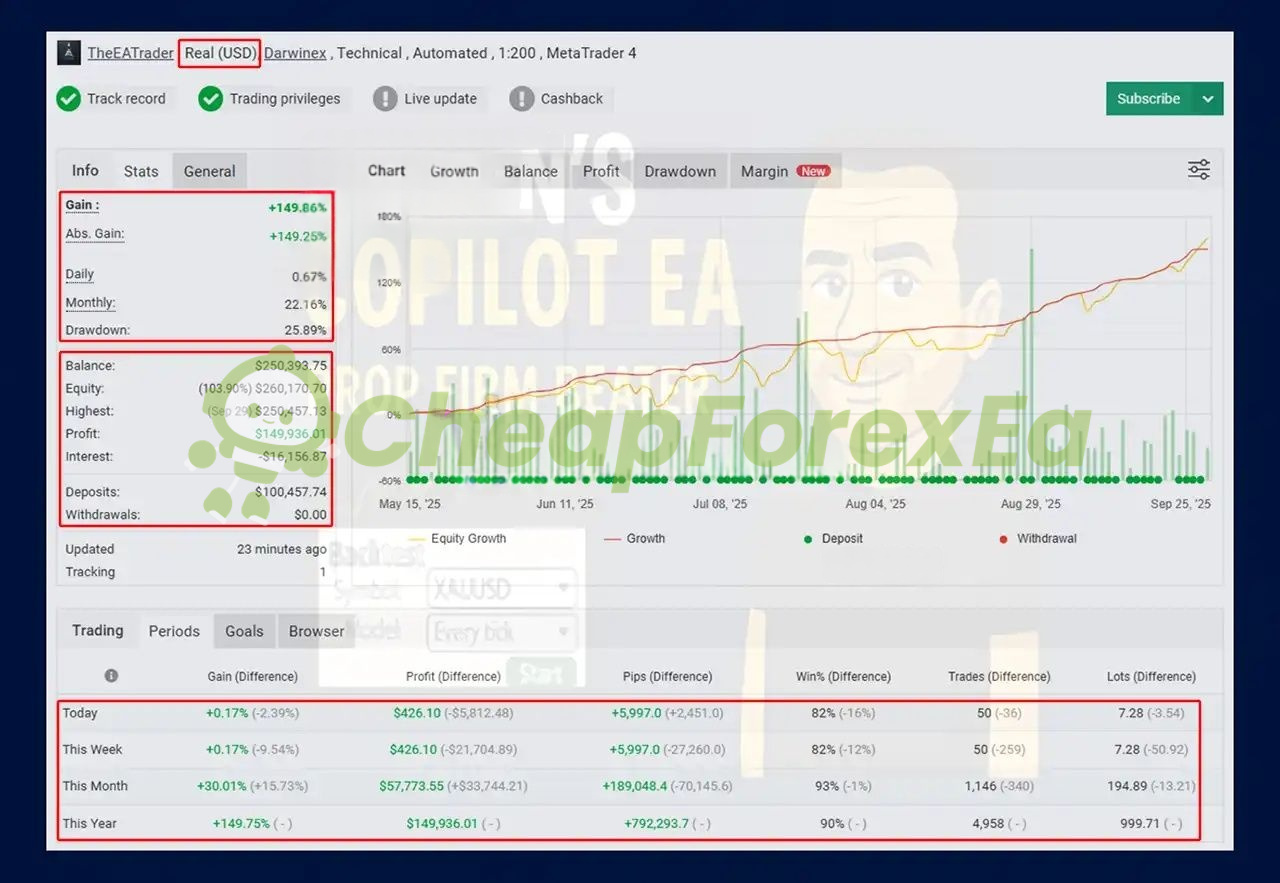Click the Subscribe button
This screenshot has width=1280, height=883.
click(x=1149, y=98)
